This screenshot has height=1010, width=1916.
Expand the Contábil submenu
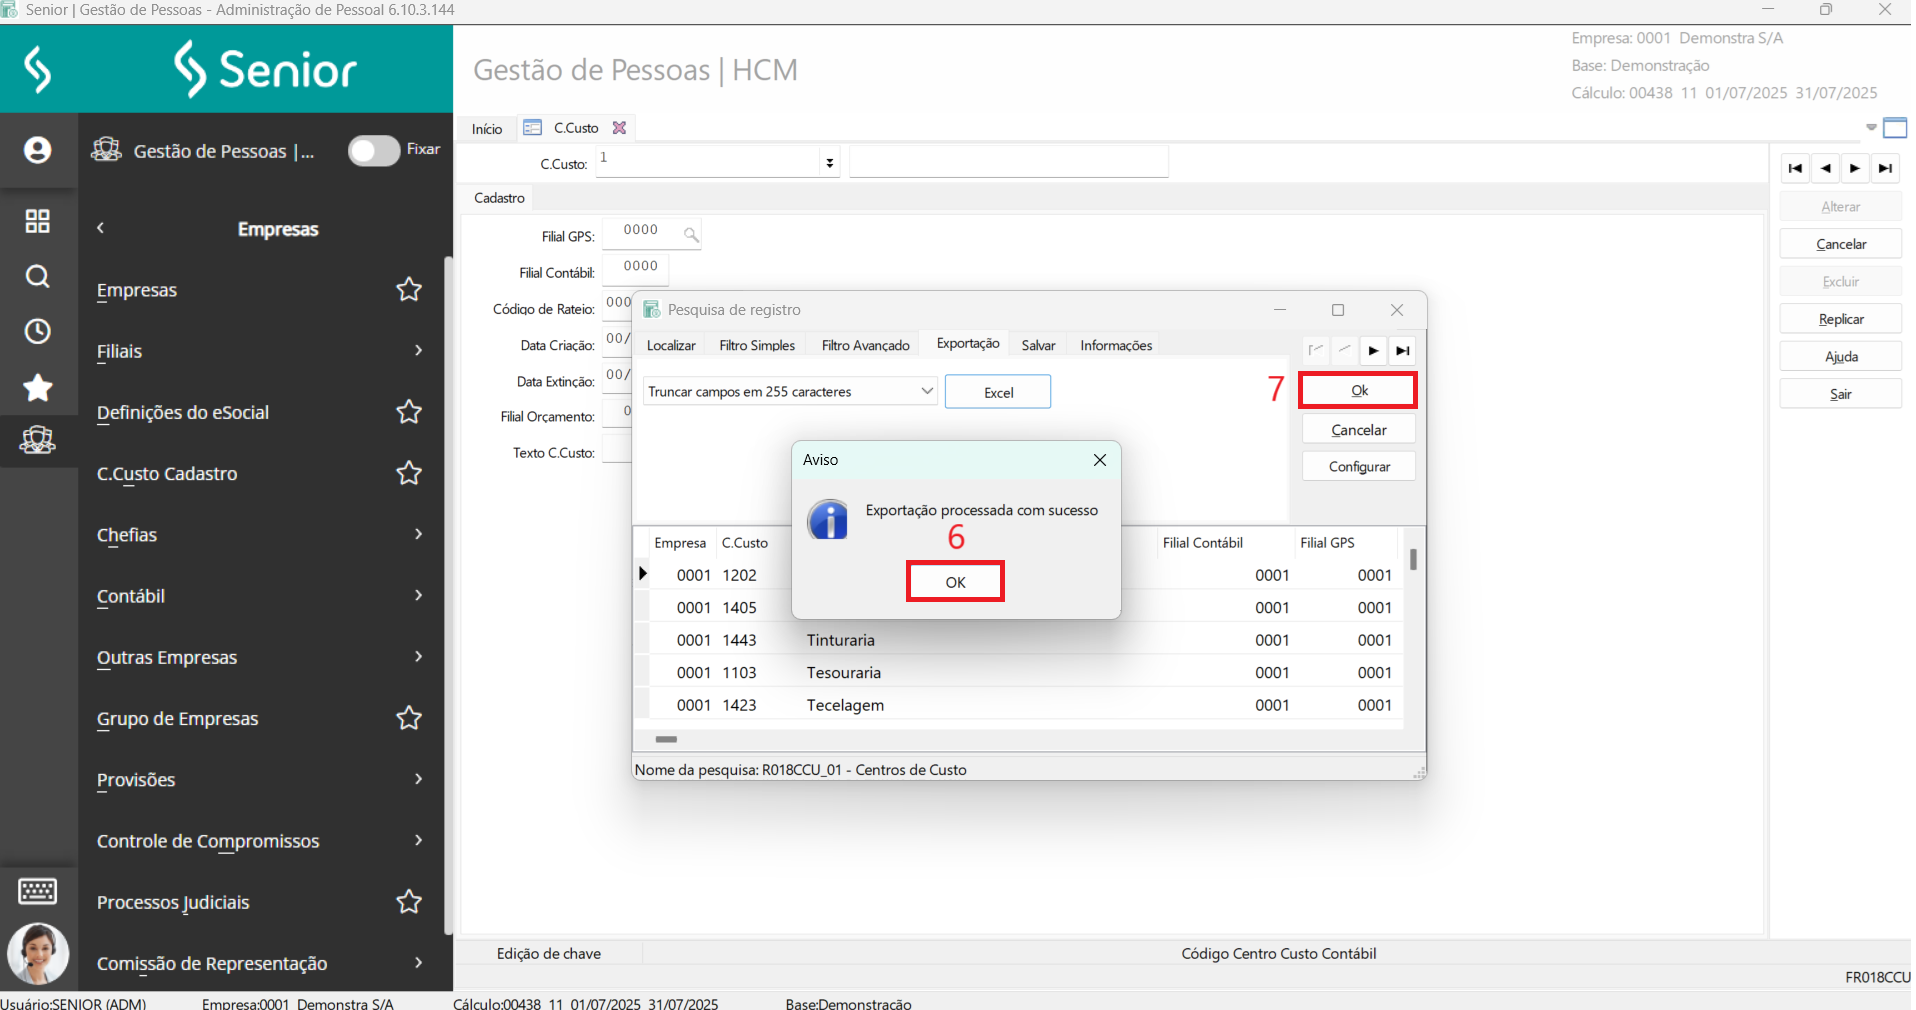(x=418, y=595)
